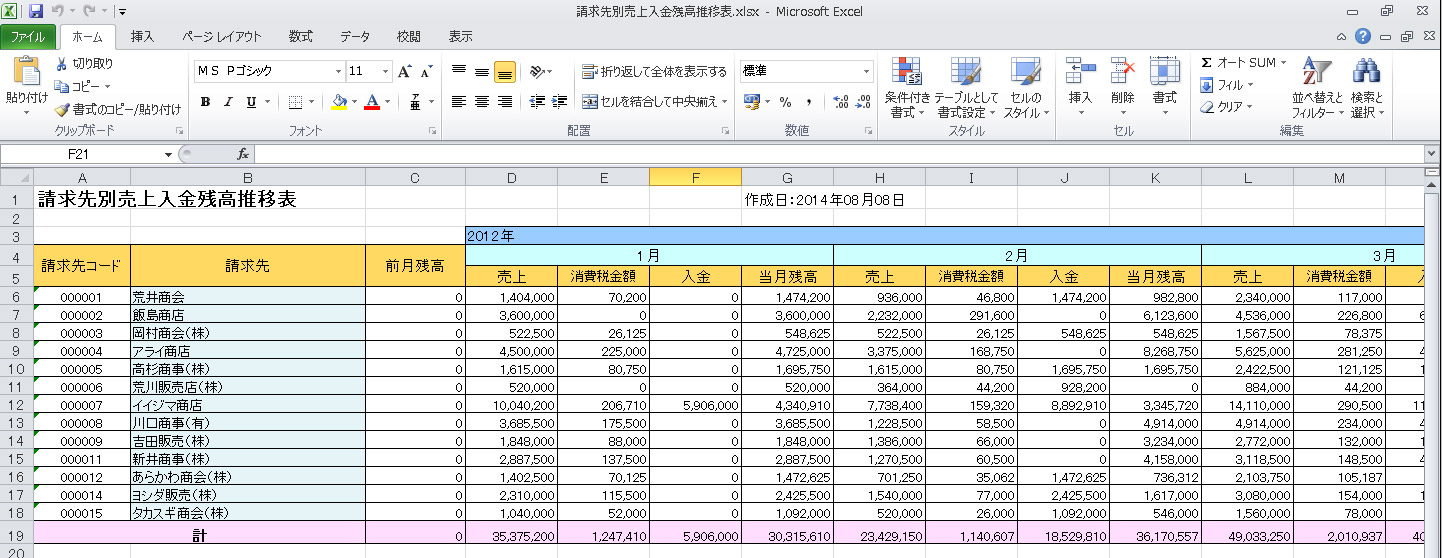The width and height of the screenshot is (1442, 558).
Task: Click the middle vertical align icon
Action: (482, 71)
